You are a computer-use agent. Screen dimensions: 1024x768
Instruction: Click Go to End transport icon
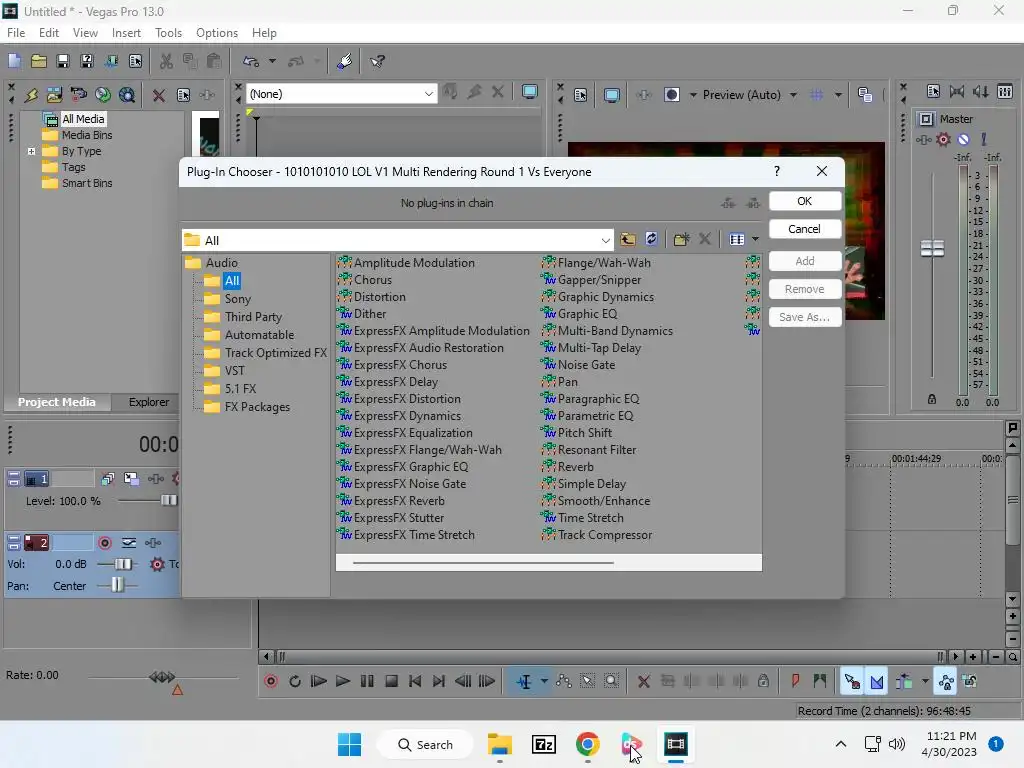(439, 681)
